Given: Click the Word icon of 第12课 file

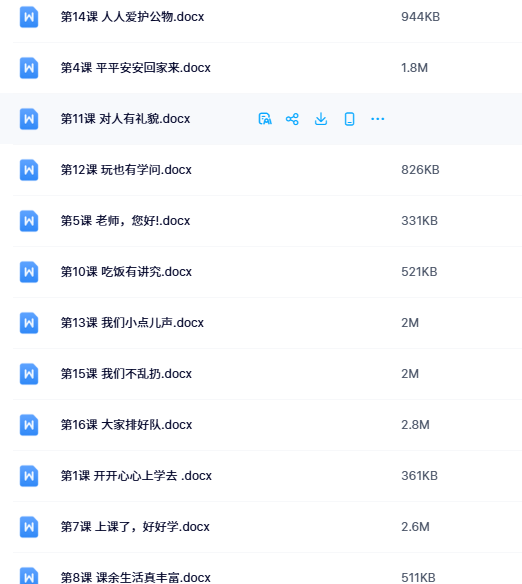Looking at the screenshot, I should pyautogui.click(x=29, y=170).
